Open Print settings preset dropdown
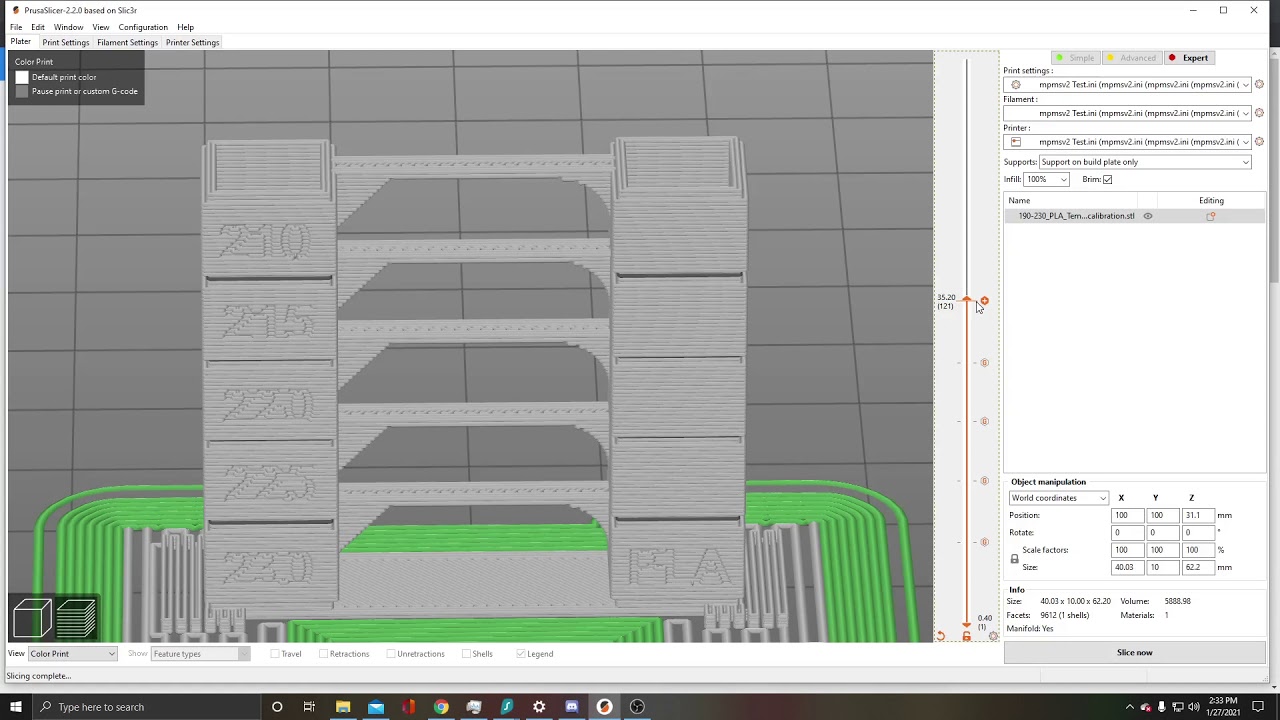 click(1128, 85)
